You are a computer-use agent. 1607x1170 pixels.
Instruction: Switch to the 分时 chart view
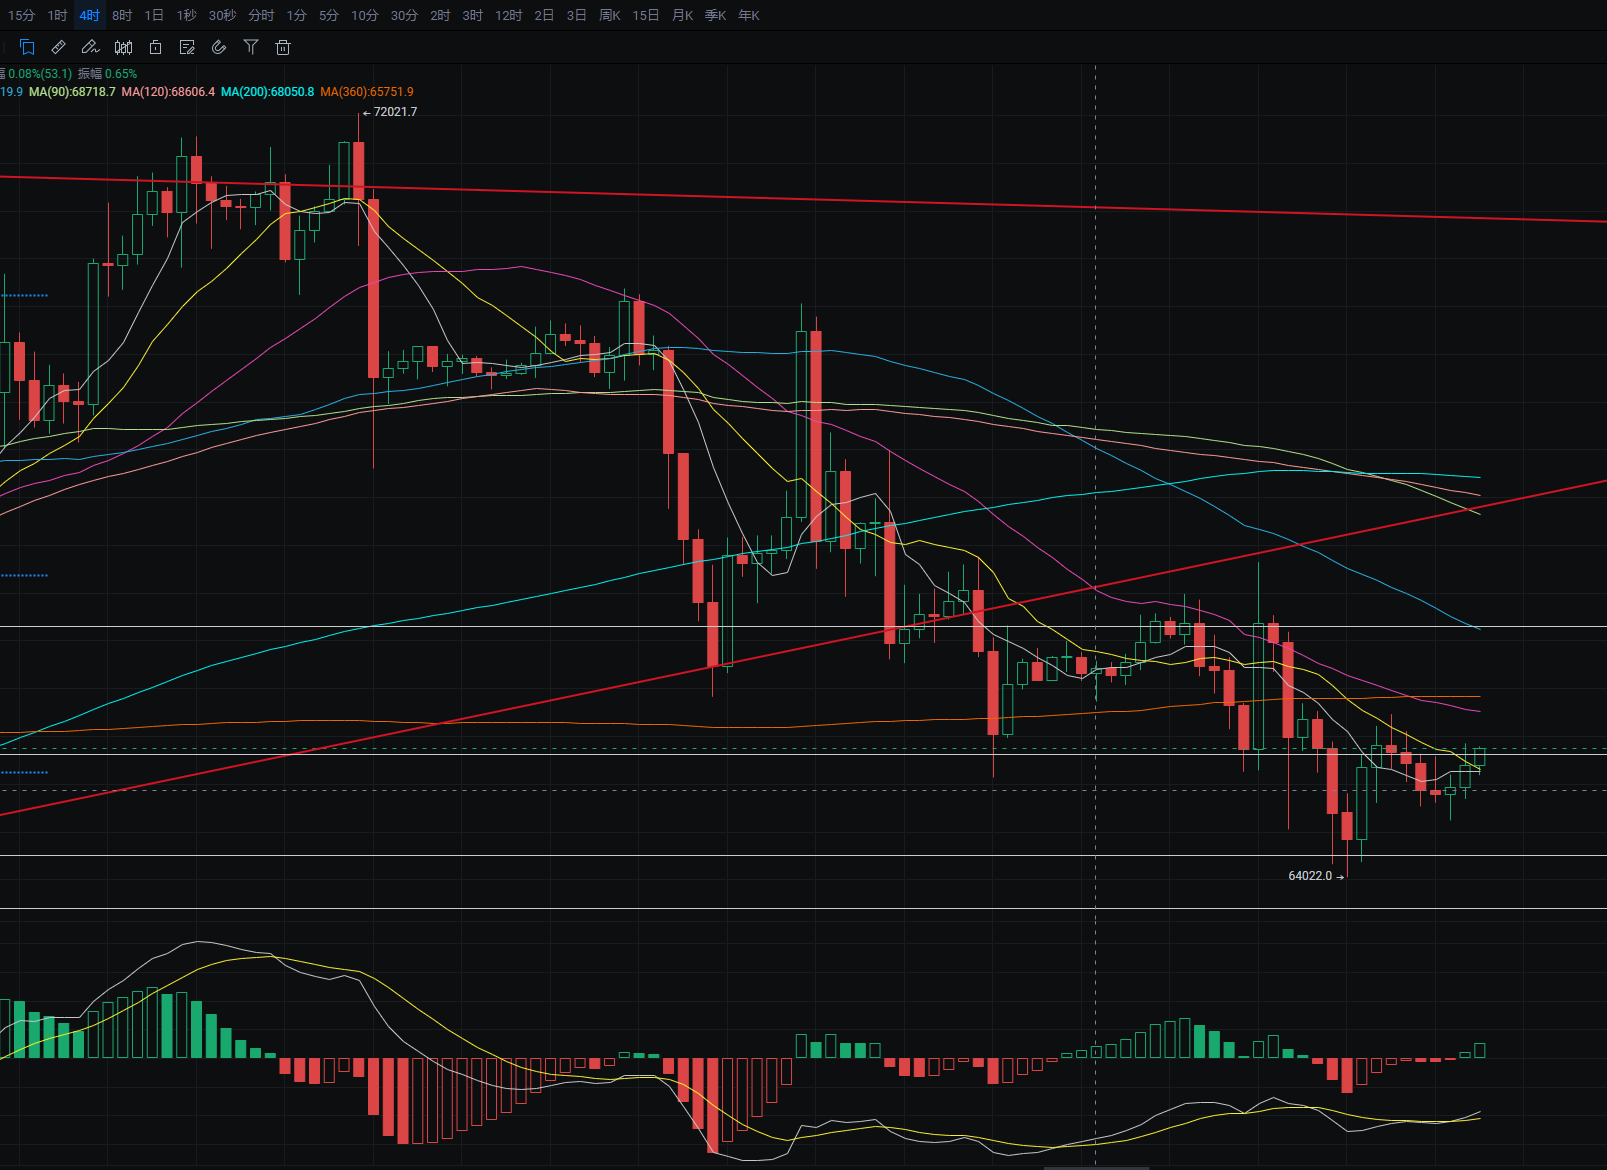[x=261, y=15]
